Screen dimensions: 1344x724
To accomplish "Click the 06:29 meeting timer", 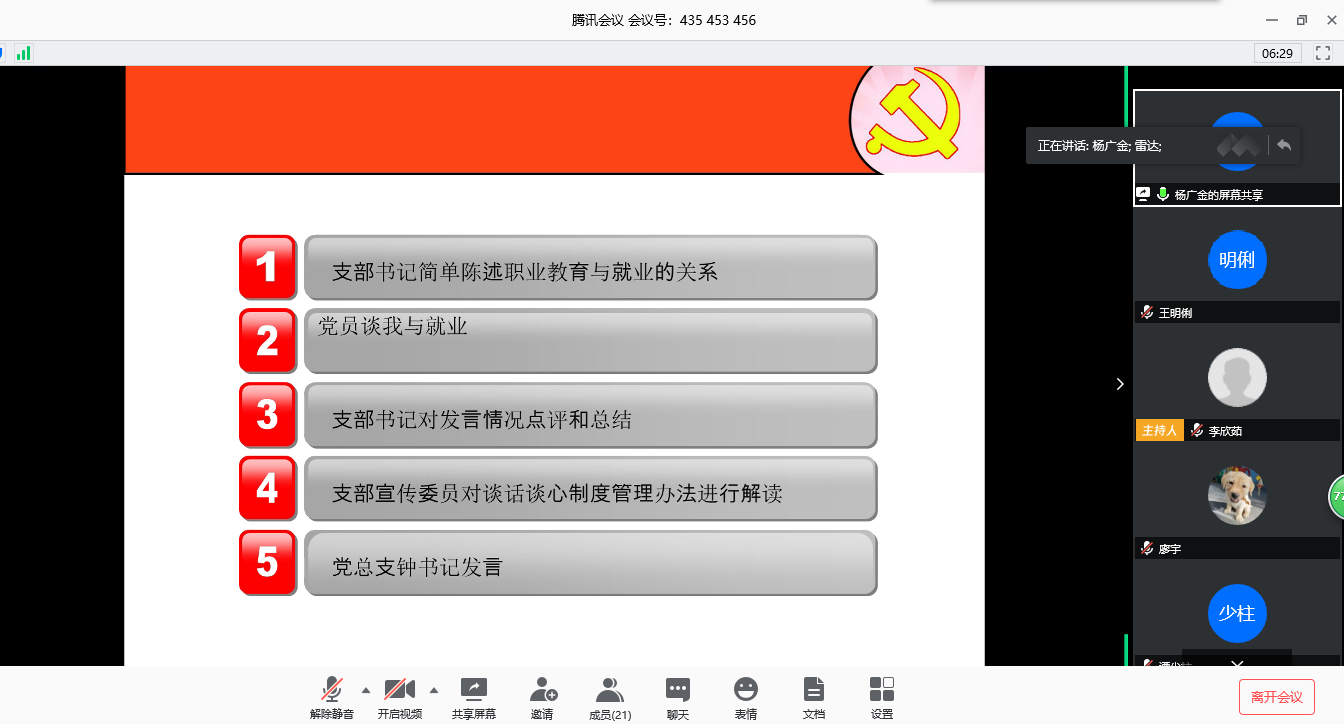I will click(x=1277, y=53).
